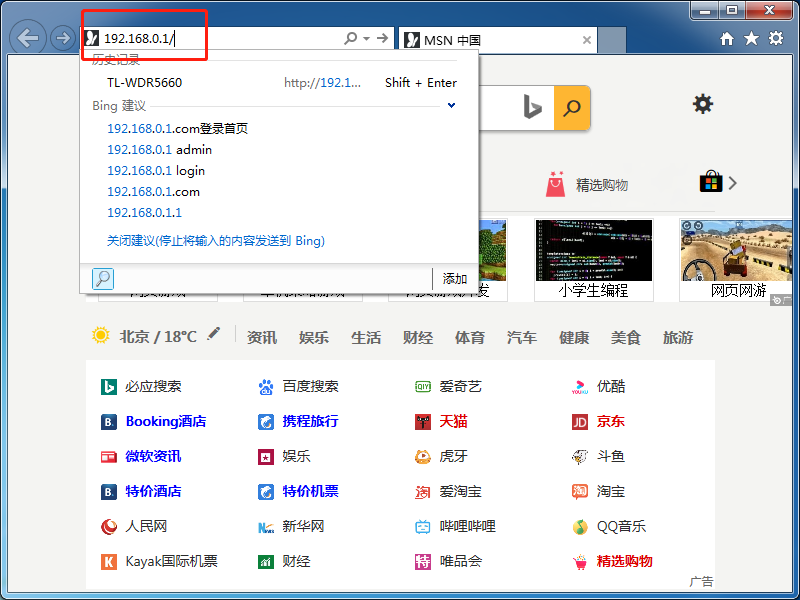This screenshot has height=600, width=800.
Task: Open the 人民网 link
Action: click(x=134, y=526)
